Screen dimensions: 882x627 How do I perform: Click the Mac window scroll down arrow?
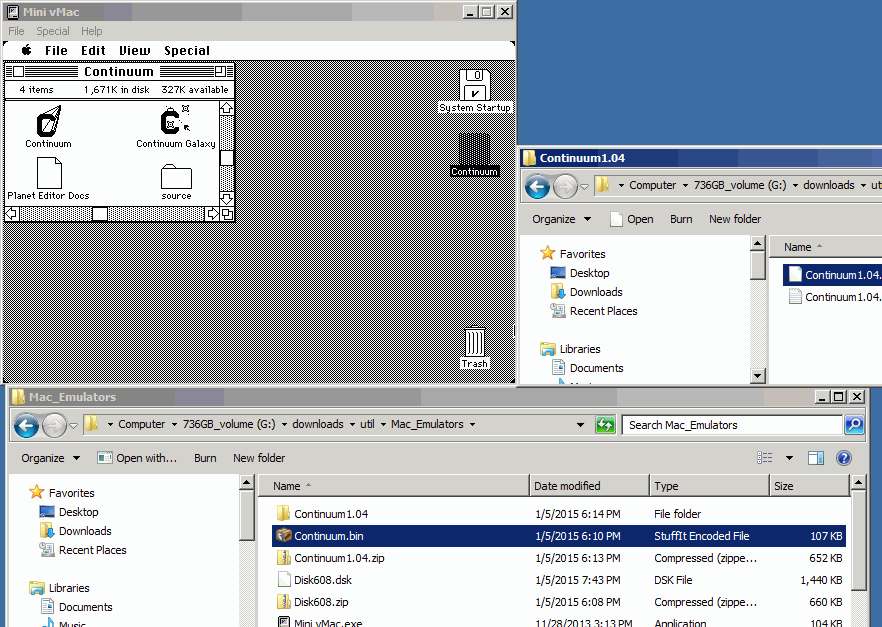[227, 199]
